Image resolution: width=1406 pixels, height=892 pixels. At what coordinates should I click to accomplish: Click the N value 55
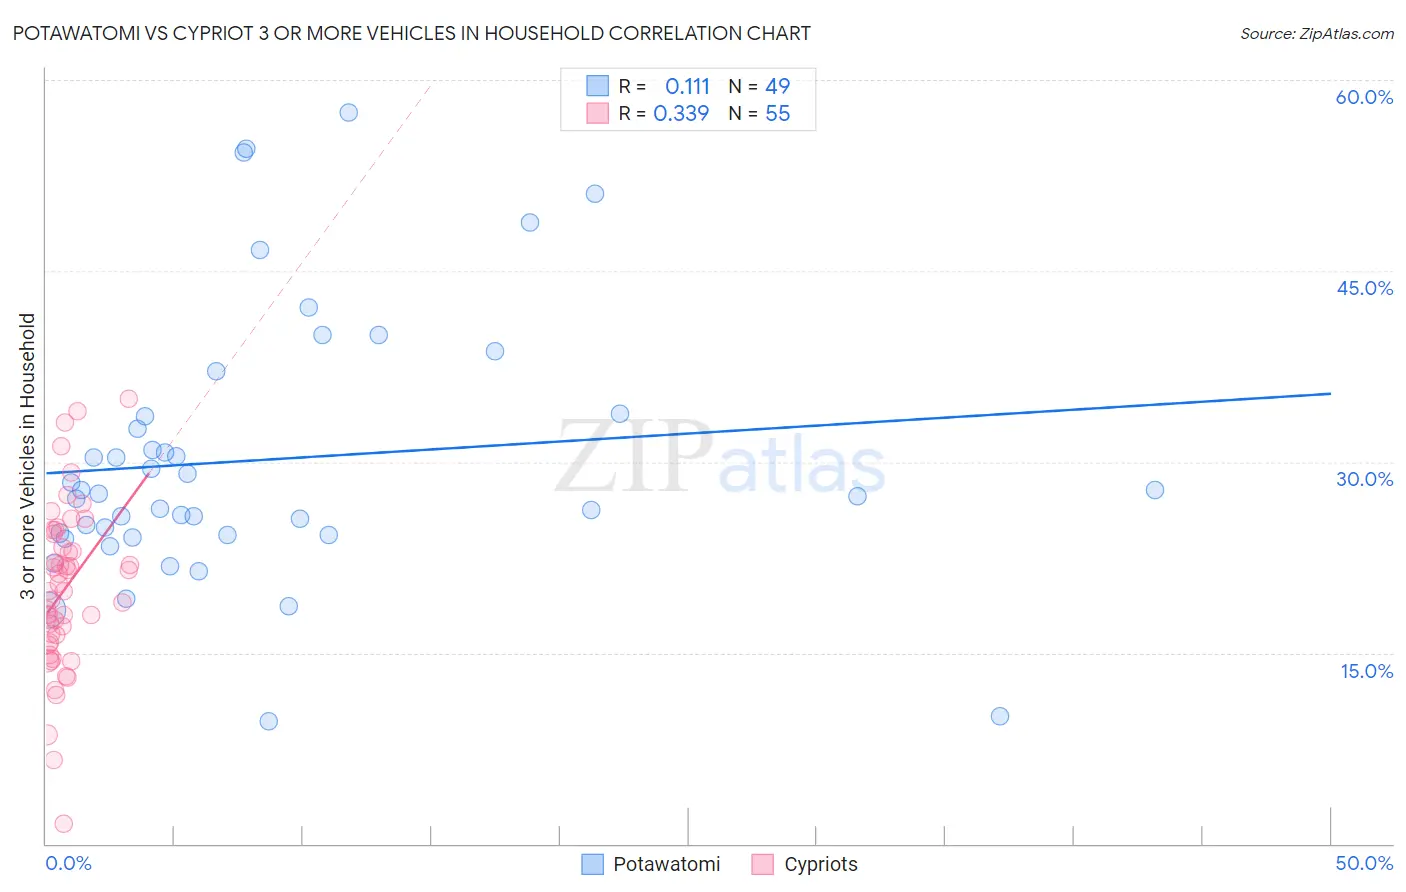(x=777, y=113)
